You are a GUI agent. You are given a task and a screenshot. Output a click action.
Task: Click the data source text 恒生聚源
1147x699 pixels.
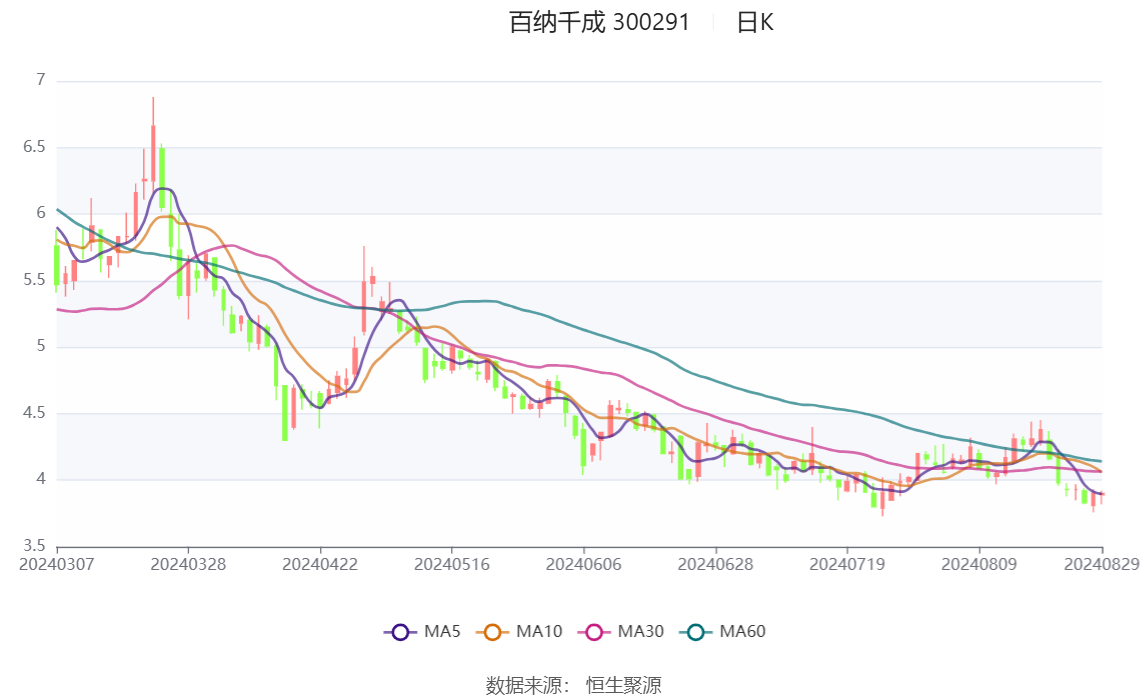tap(623, 685)
